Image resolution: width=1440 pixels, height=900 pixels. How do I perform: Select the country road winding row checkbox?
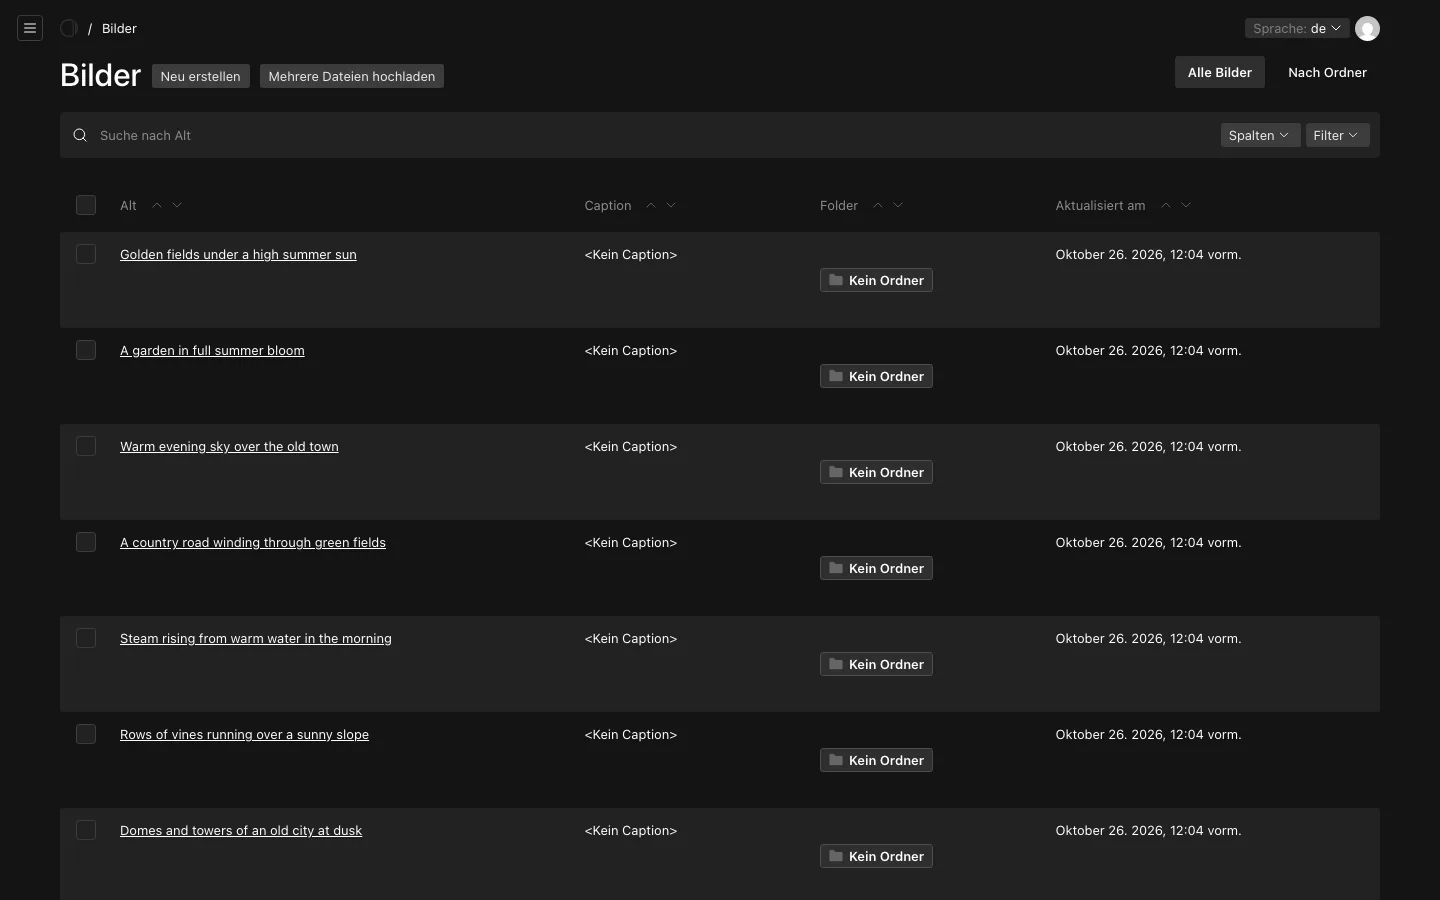pyautogui.click(x=86, y=542)
